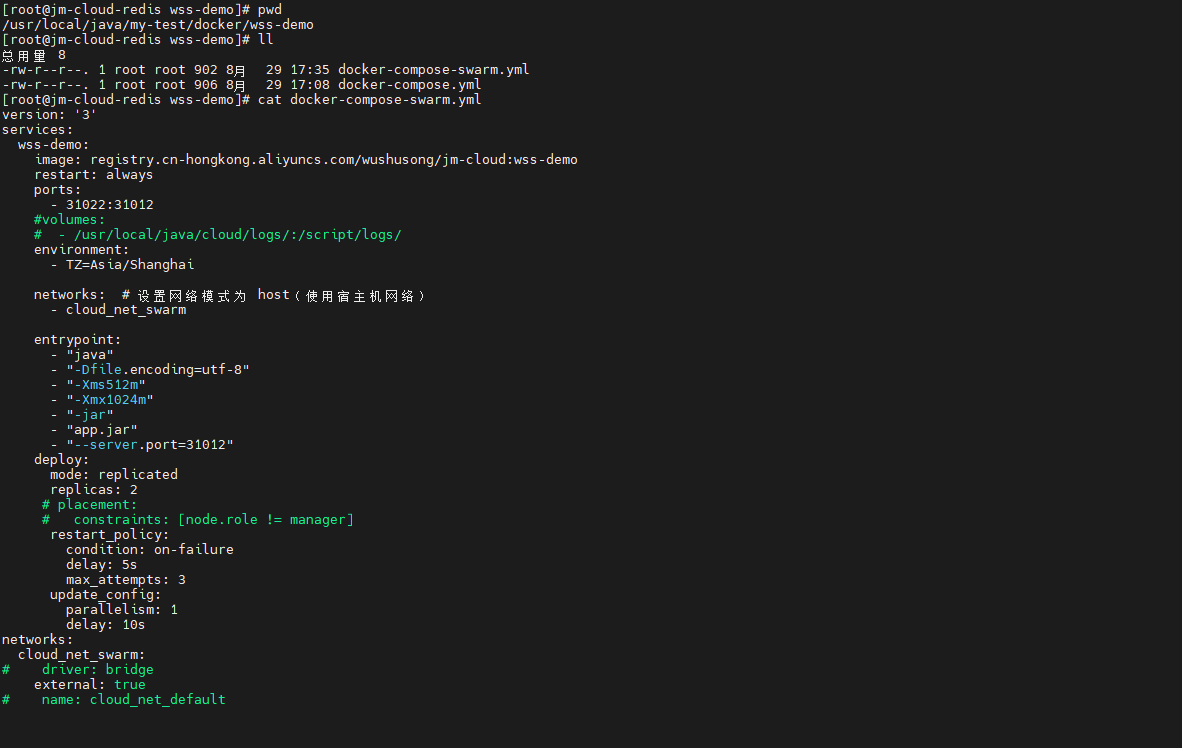Click the docker-compose.yml filename in the listing
This screenshot has width=1182, height=748.
(x=409, y=84)
